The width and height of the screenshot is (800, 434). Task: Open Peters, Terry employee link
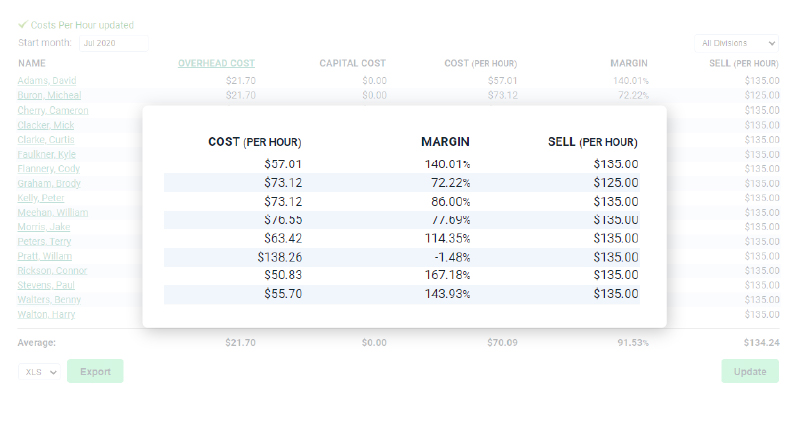click(44, 241)
